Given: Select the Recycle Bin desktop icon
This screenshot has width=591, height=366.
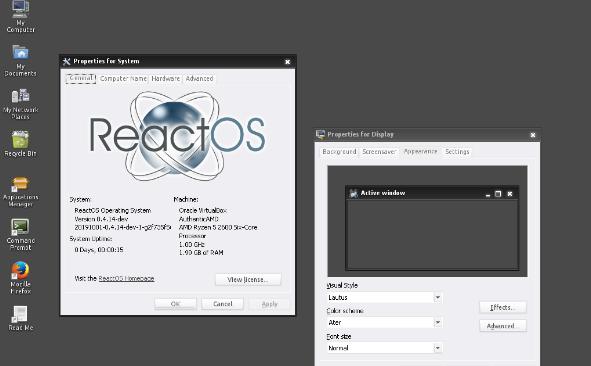Looking at the screenshot, I should pos(20,144).
